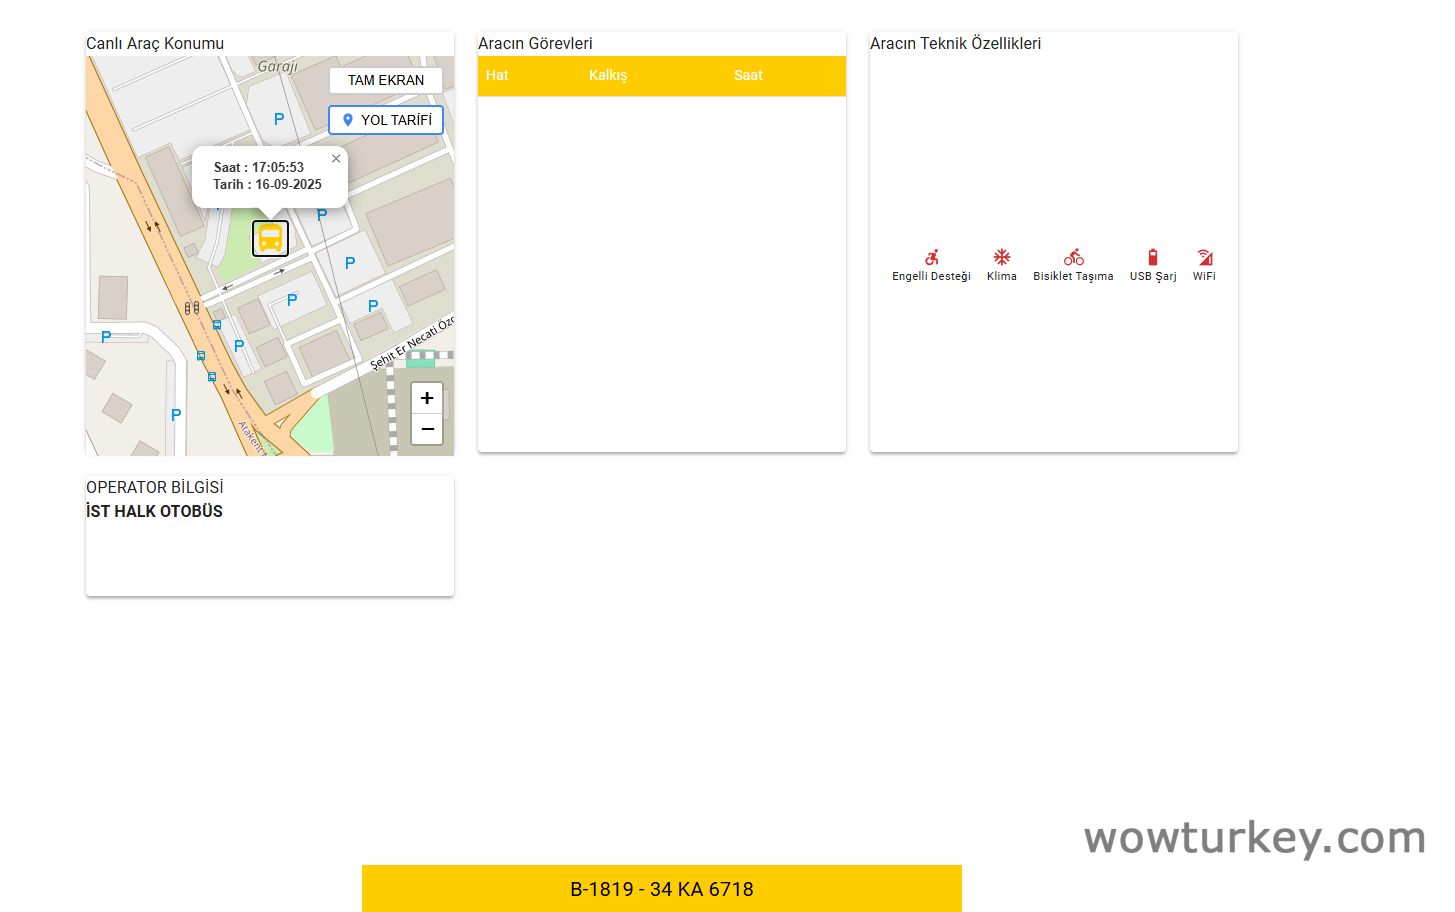The height and width of the screenshot is (912, 1455).
Task: Open the map in TAM EKRAN mode
Action: point(386,80)
